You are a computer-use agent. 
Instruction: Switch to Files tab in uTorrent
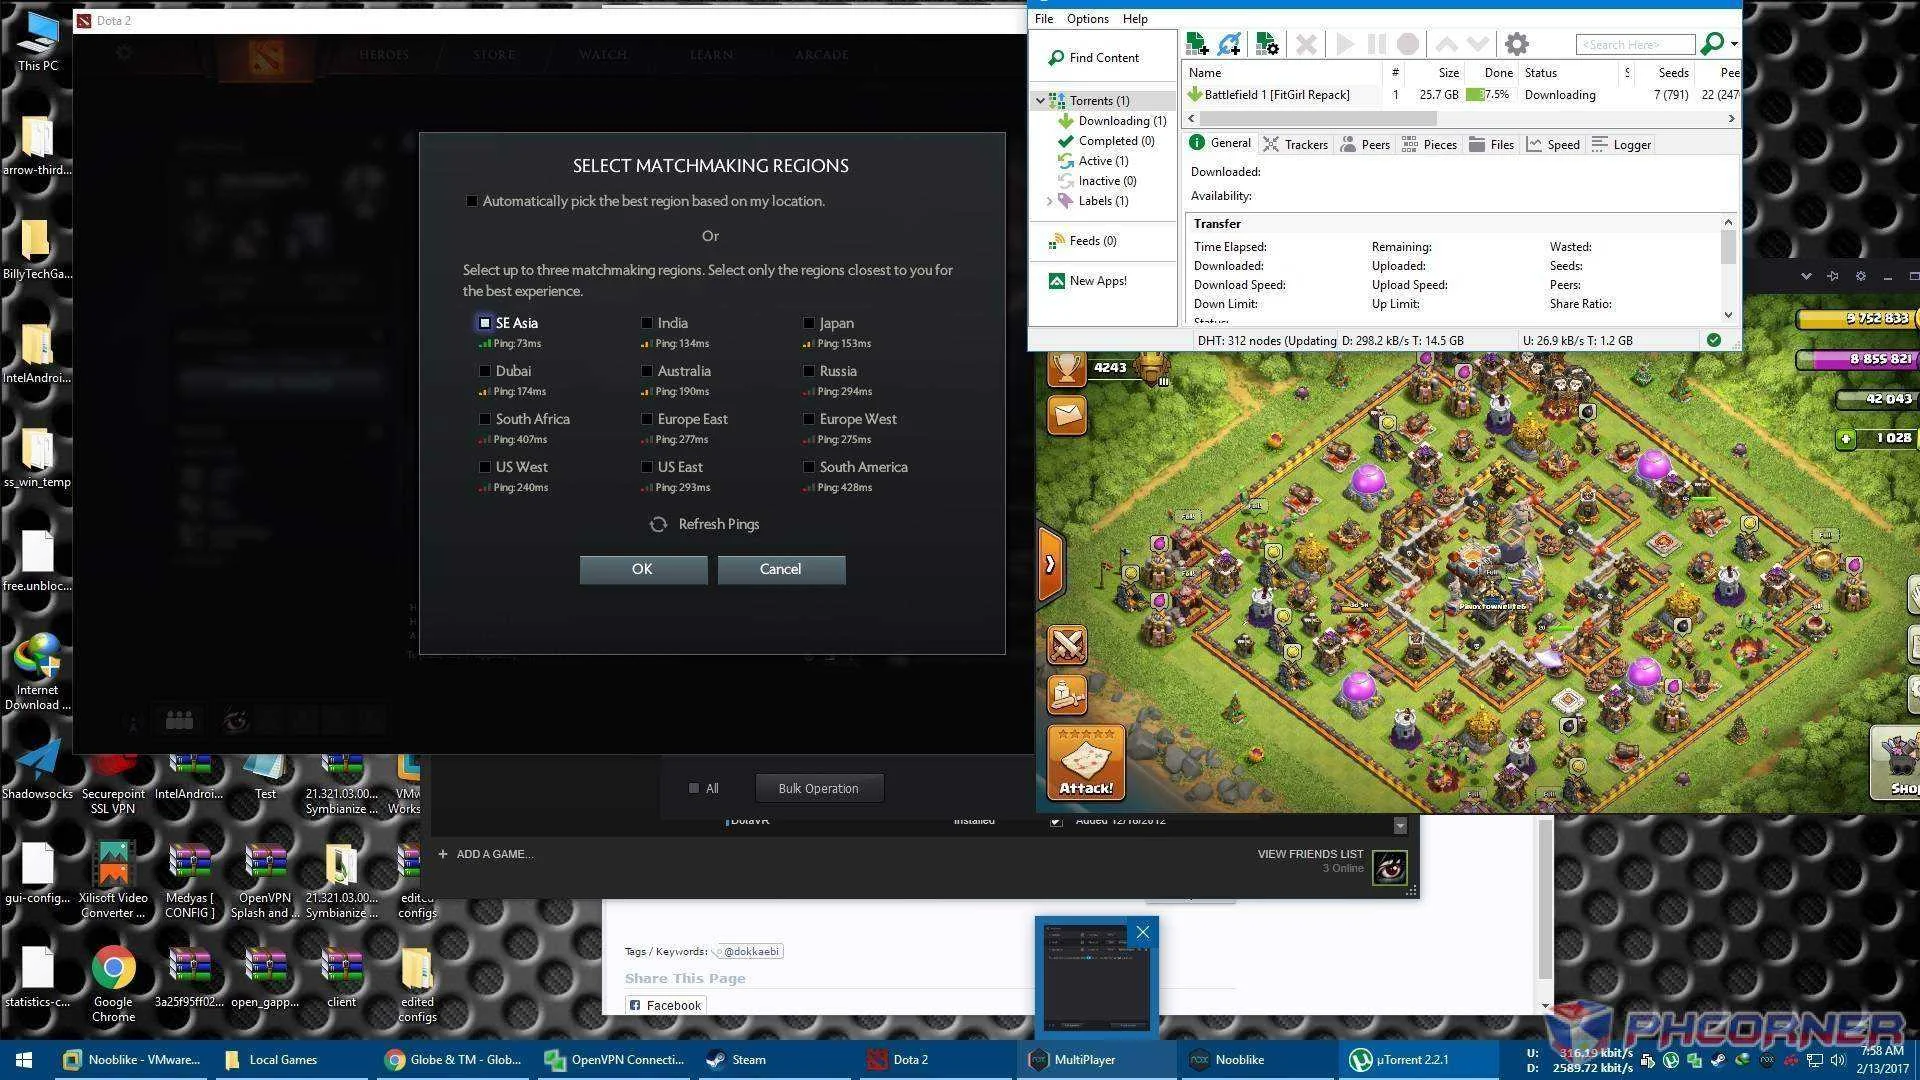coord(1491,145)
